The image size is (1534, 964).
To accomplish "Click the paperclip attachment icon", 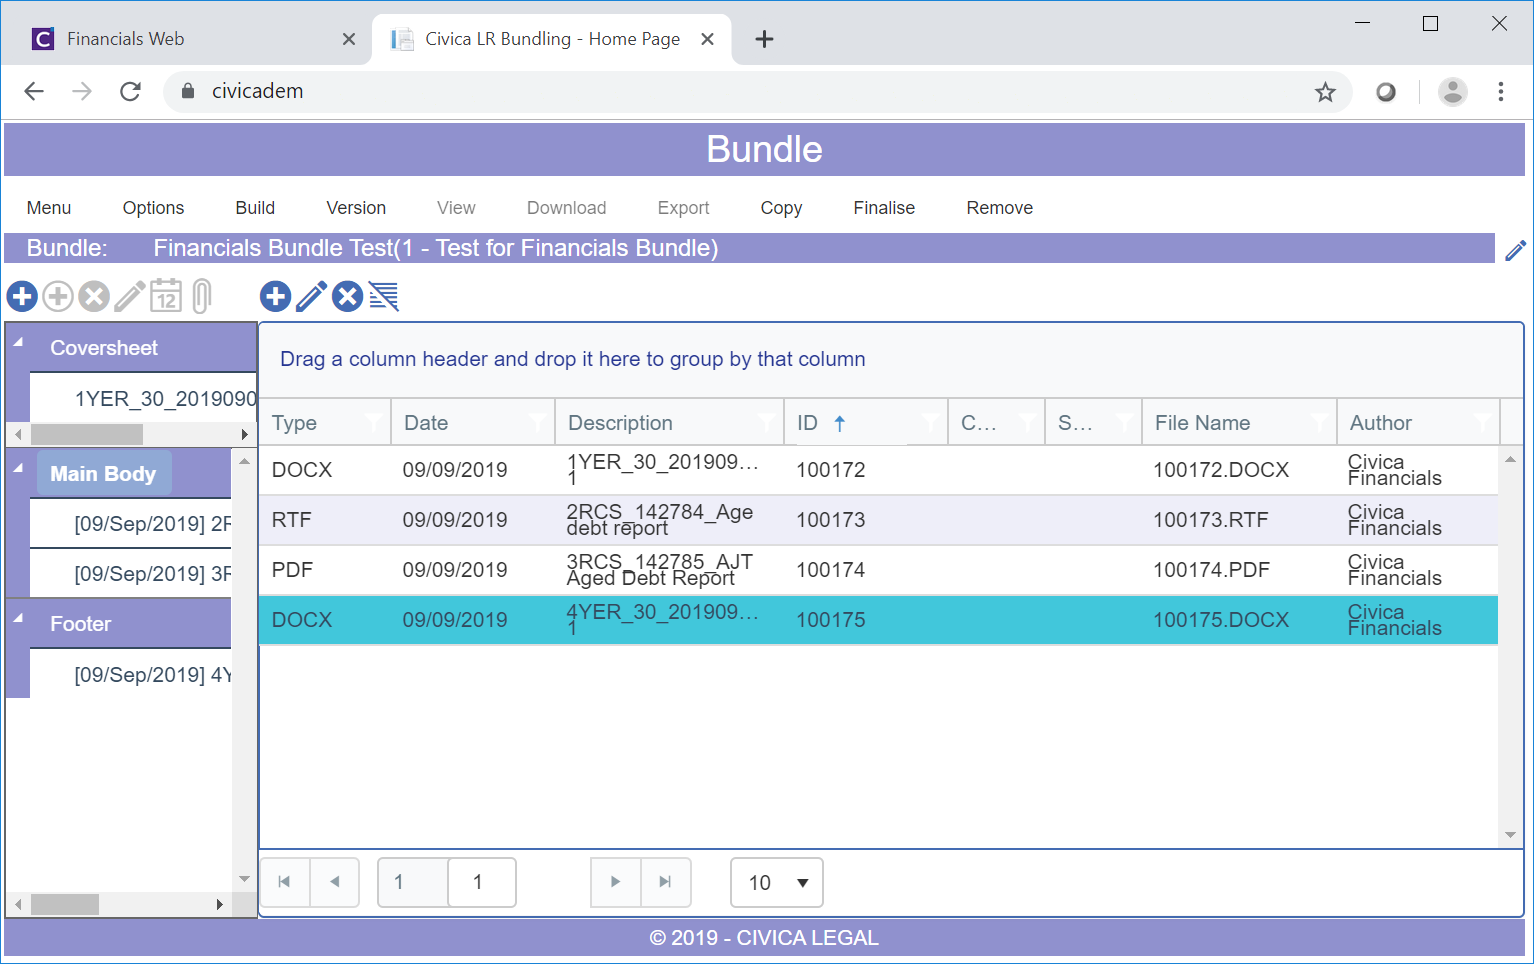I will pyautogui.click(x=202, y=296).
